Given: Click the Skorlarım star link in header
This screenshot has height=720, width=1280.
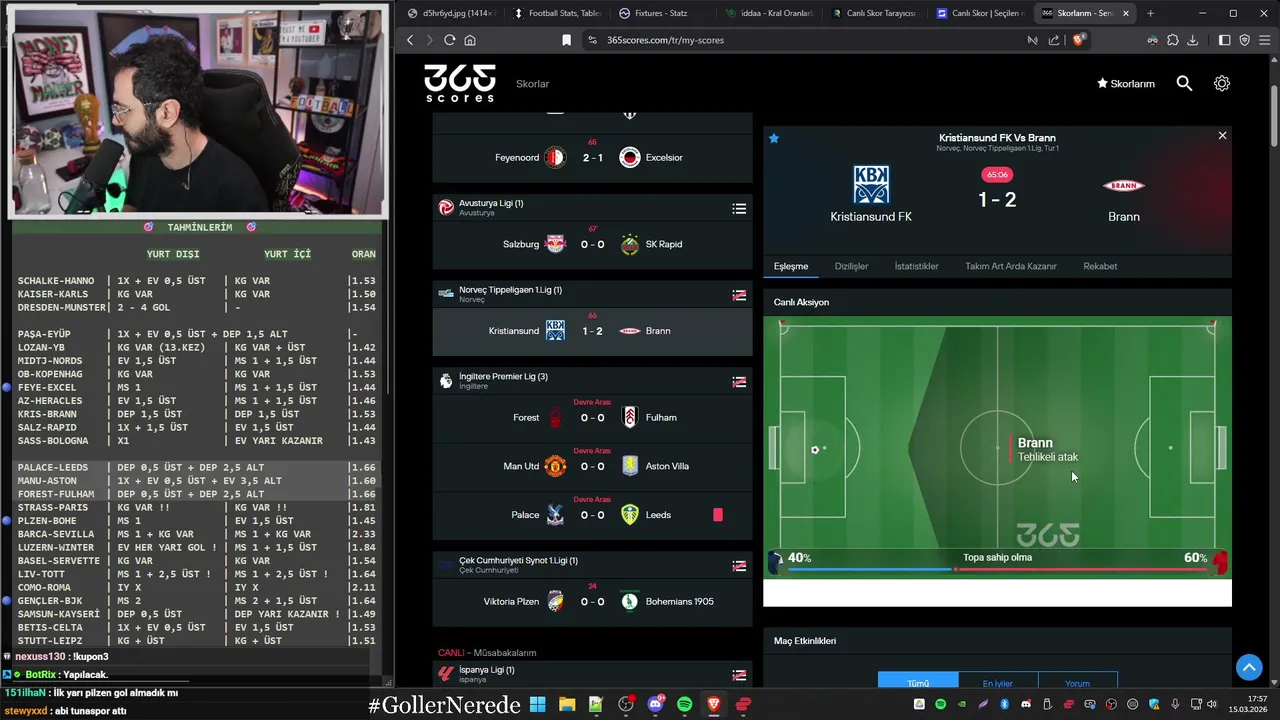Looking at the screenshot, I should (1126, 84).
